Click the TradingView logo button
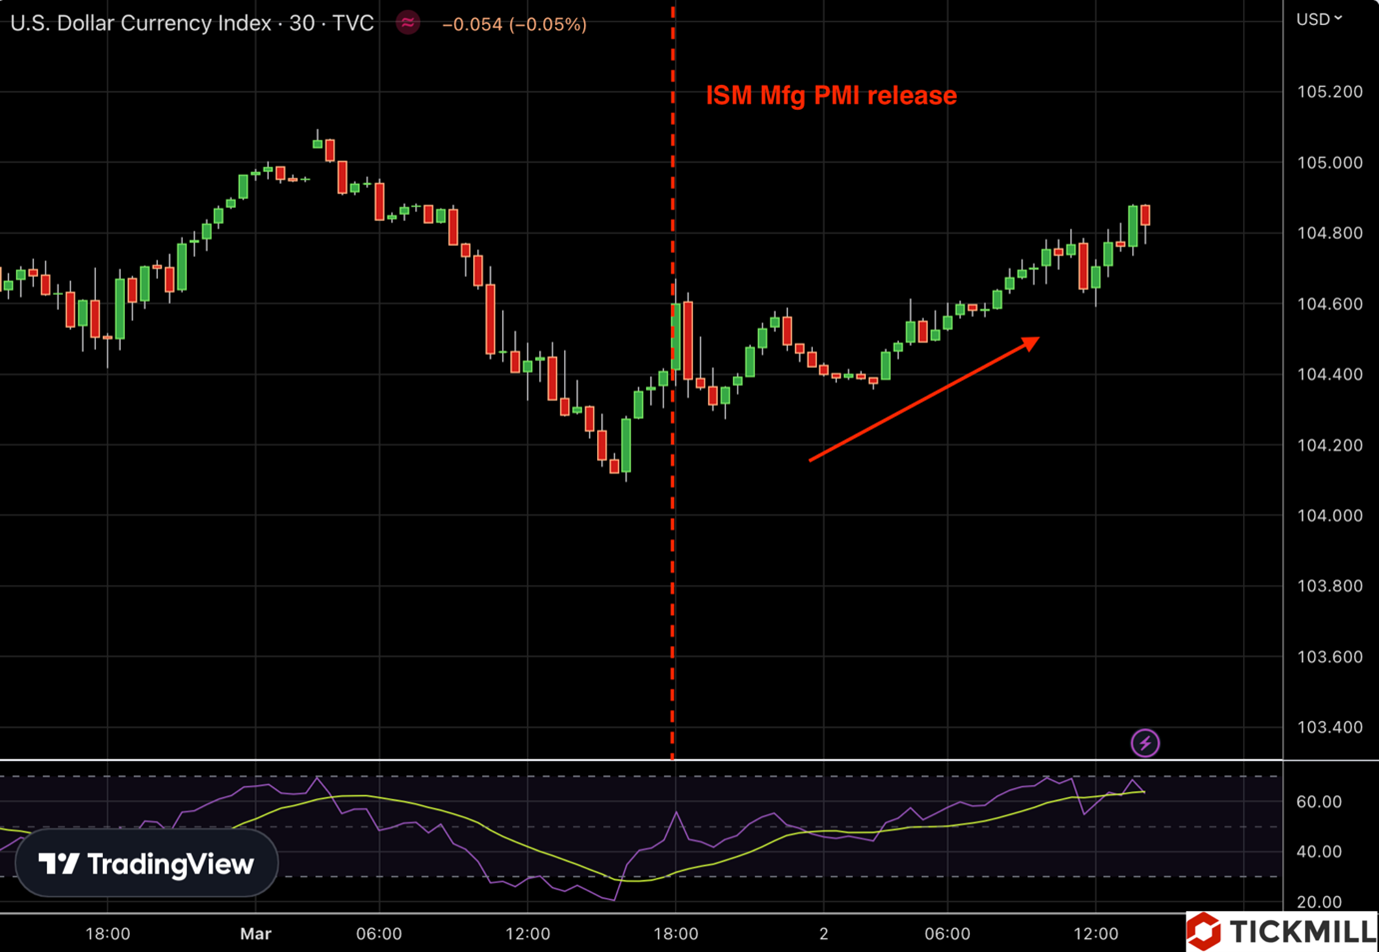Viewport: 1379px width, 952px height. coord(147,863)
